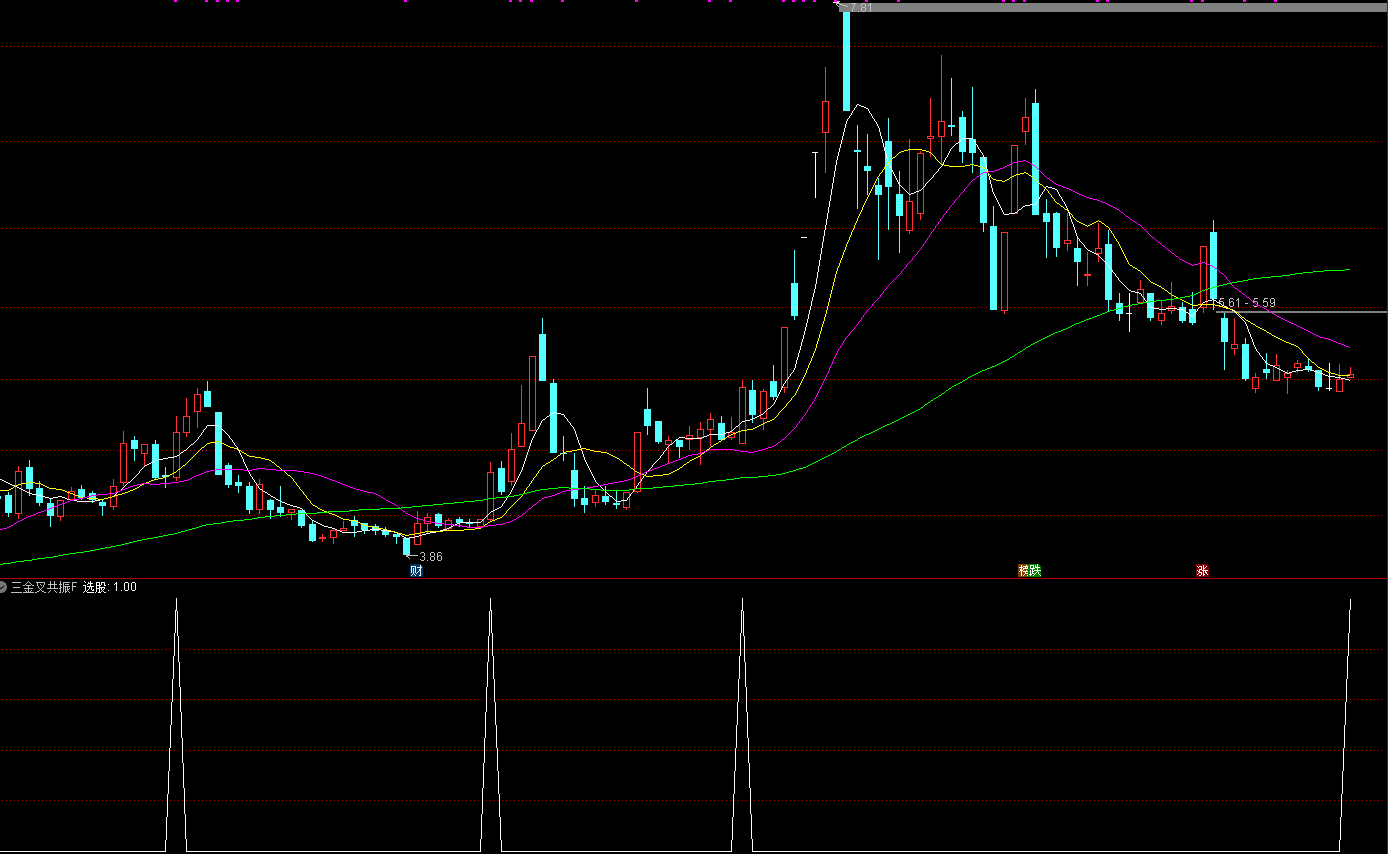Click the blue 财 financial event marker

416,571
